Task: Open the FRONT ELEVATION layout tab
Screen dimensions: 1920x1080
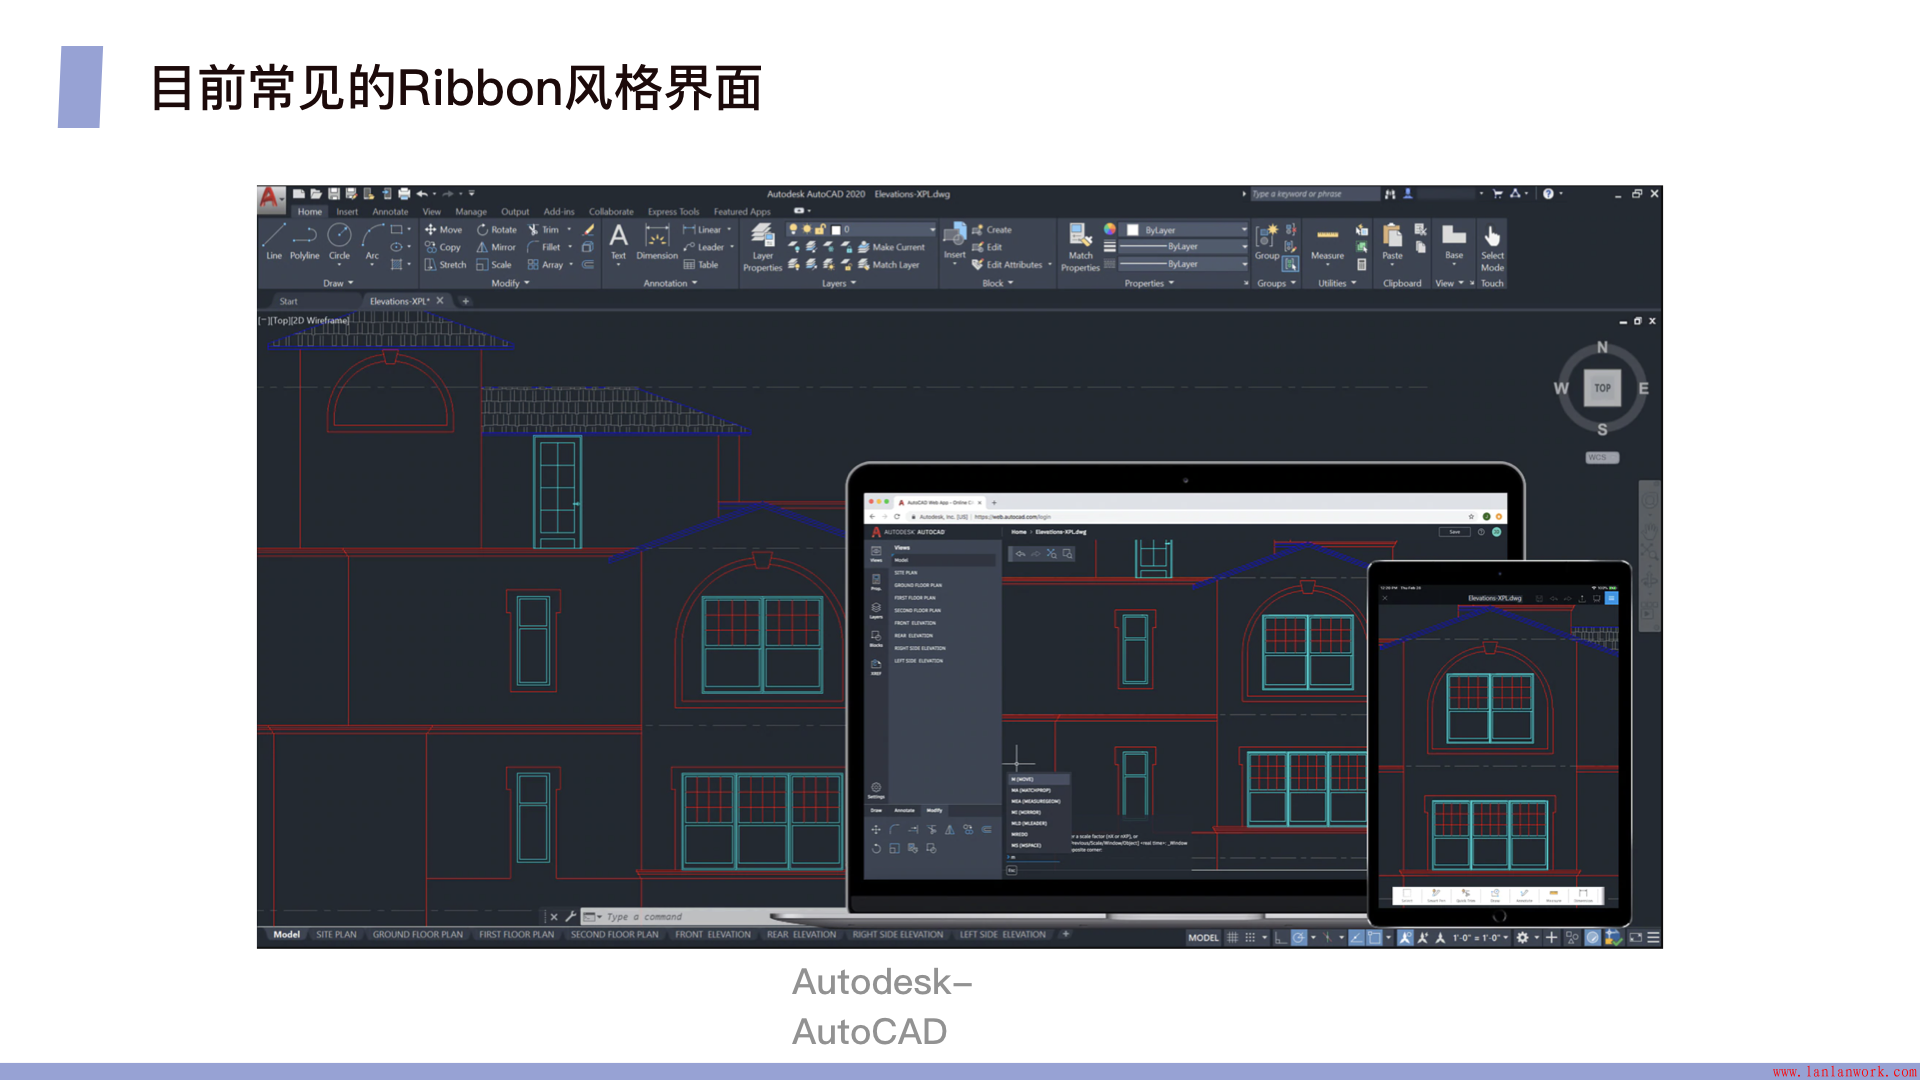Action: (712, 935)
